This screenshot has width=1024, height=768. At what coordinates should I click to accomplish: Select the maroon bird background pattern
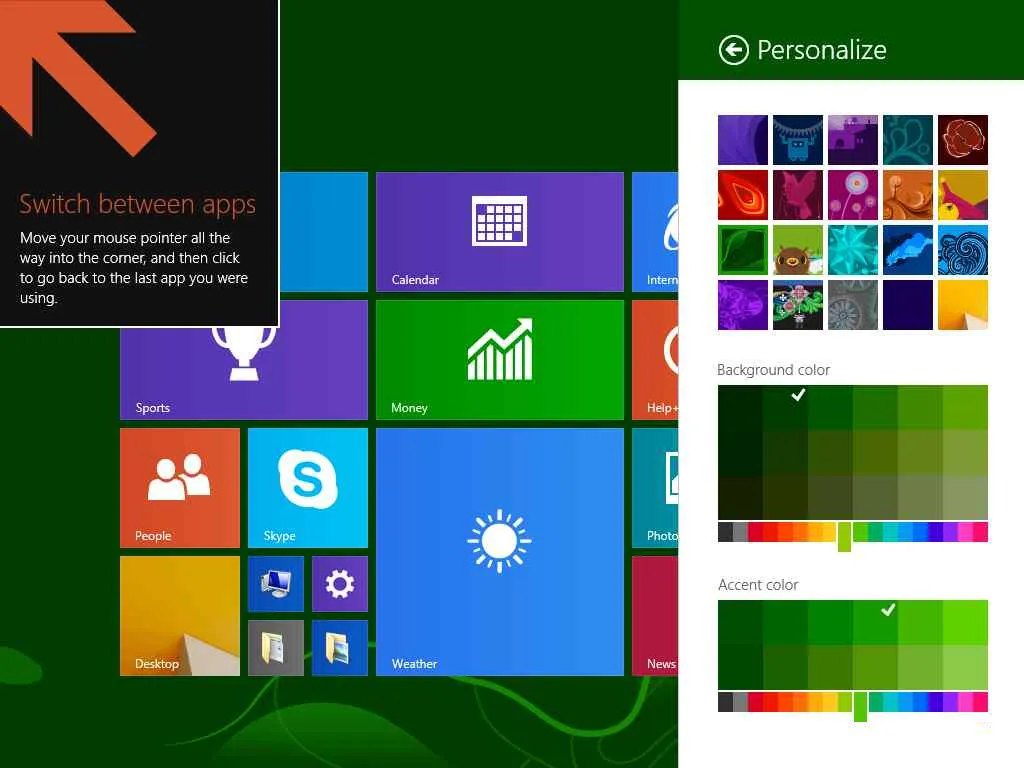coord(797,195)
